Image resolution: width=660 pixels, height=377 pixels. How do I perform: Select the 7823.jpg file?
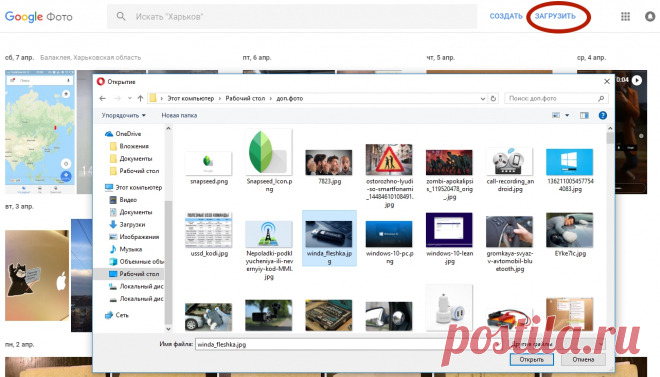click(x=329, y=167)
